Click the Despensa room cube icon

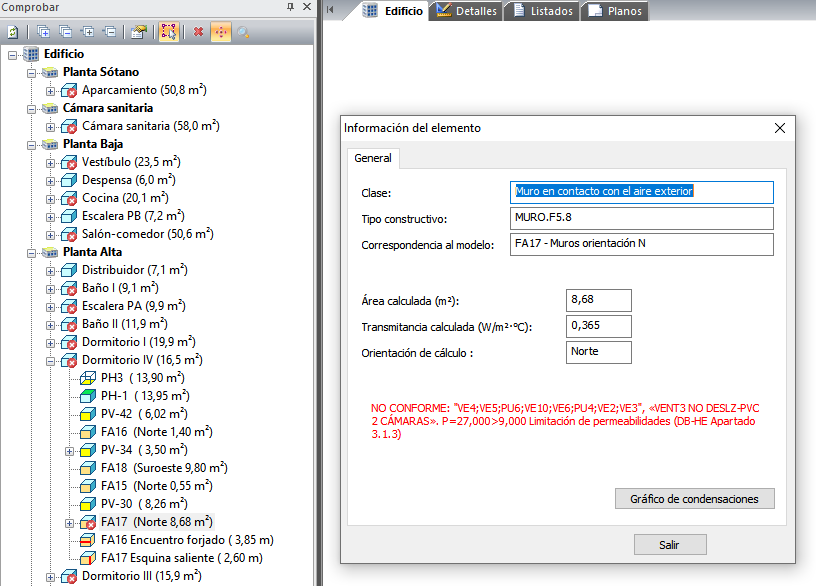coord(69,180)
